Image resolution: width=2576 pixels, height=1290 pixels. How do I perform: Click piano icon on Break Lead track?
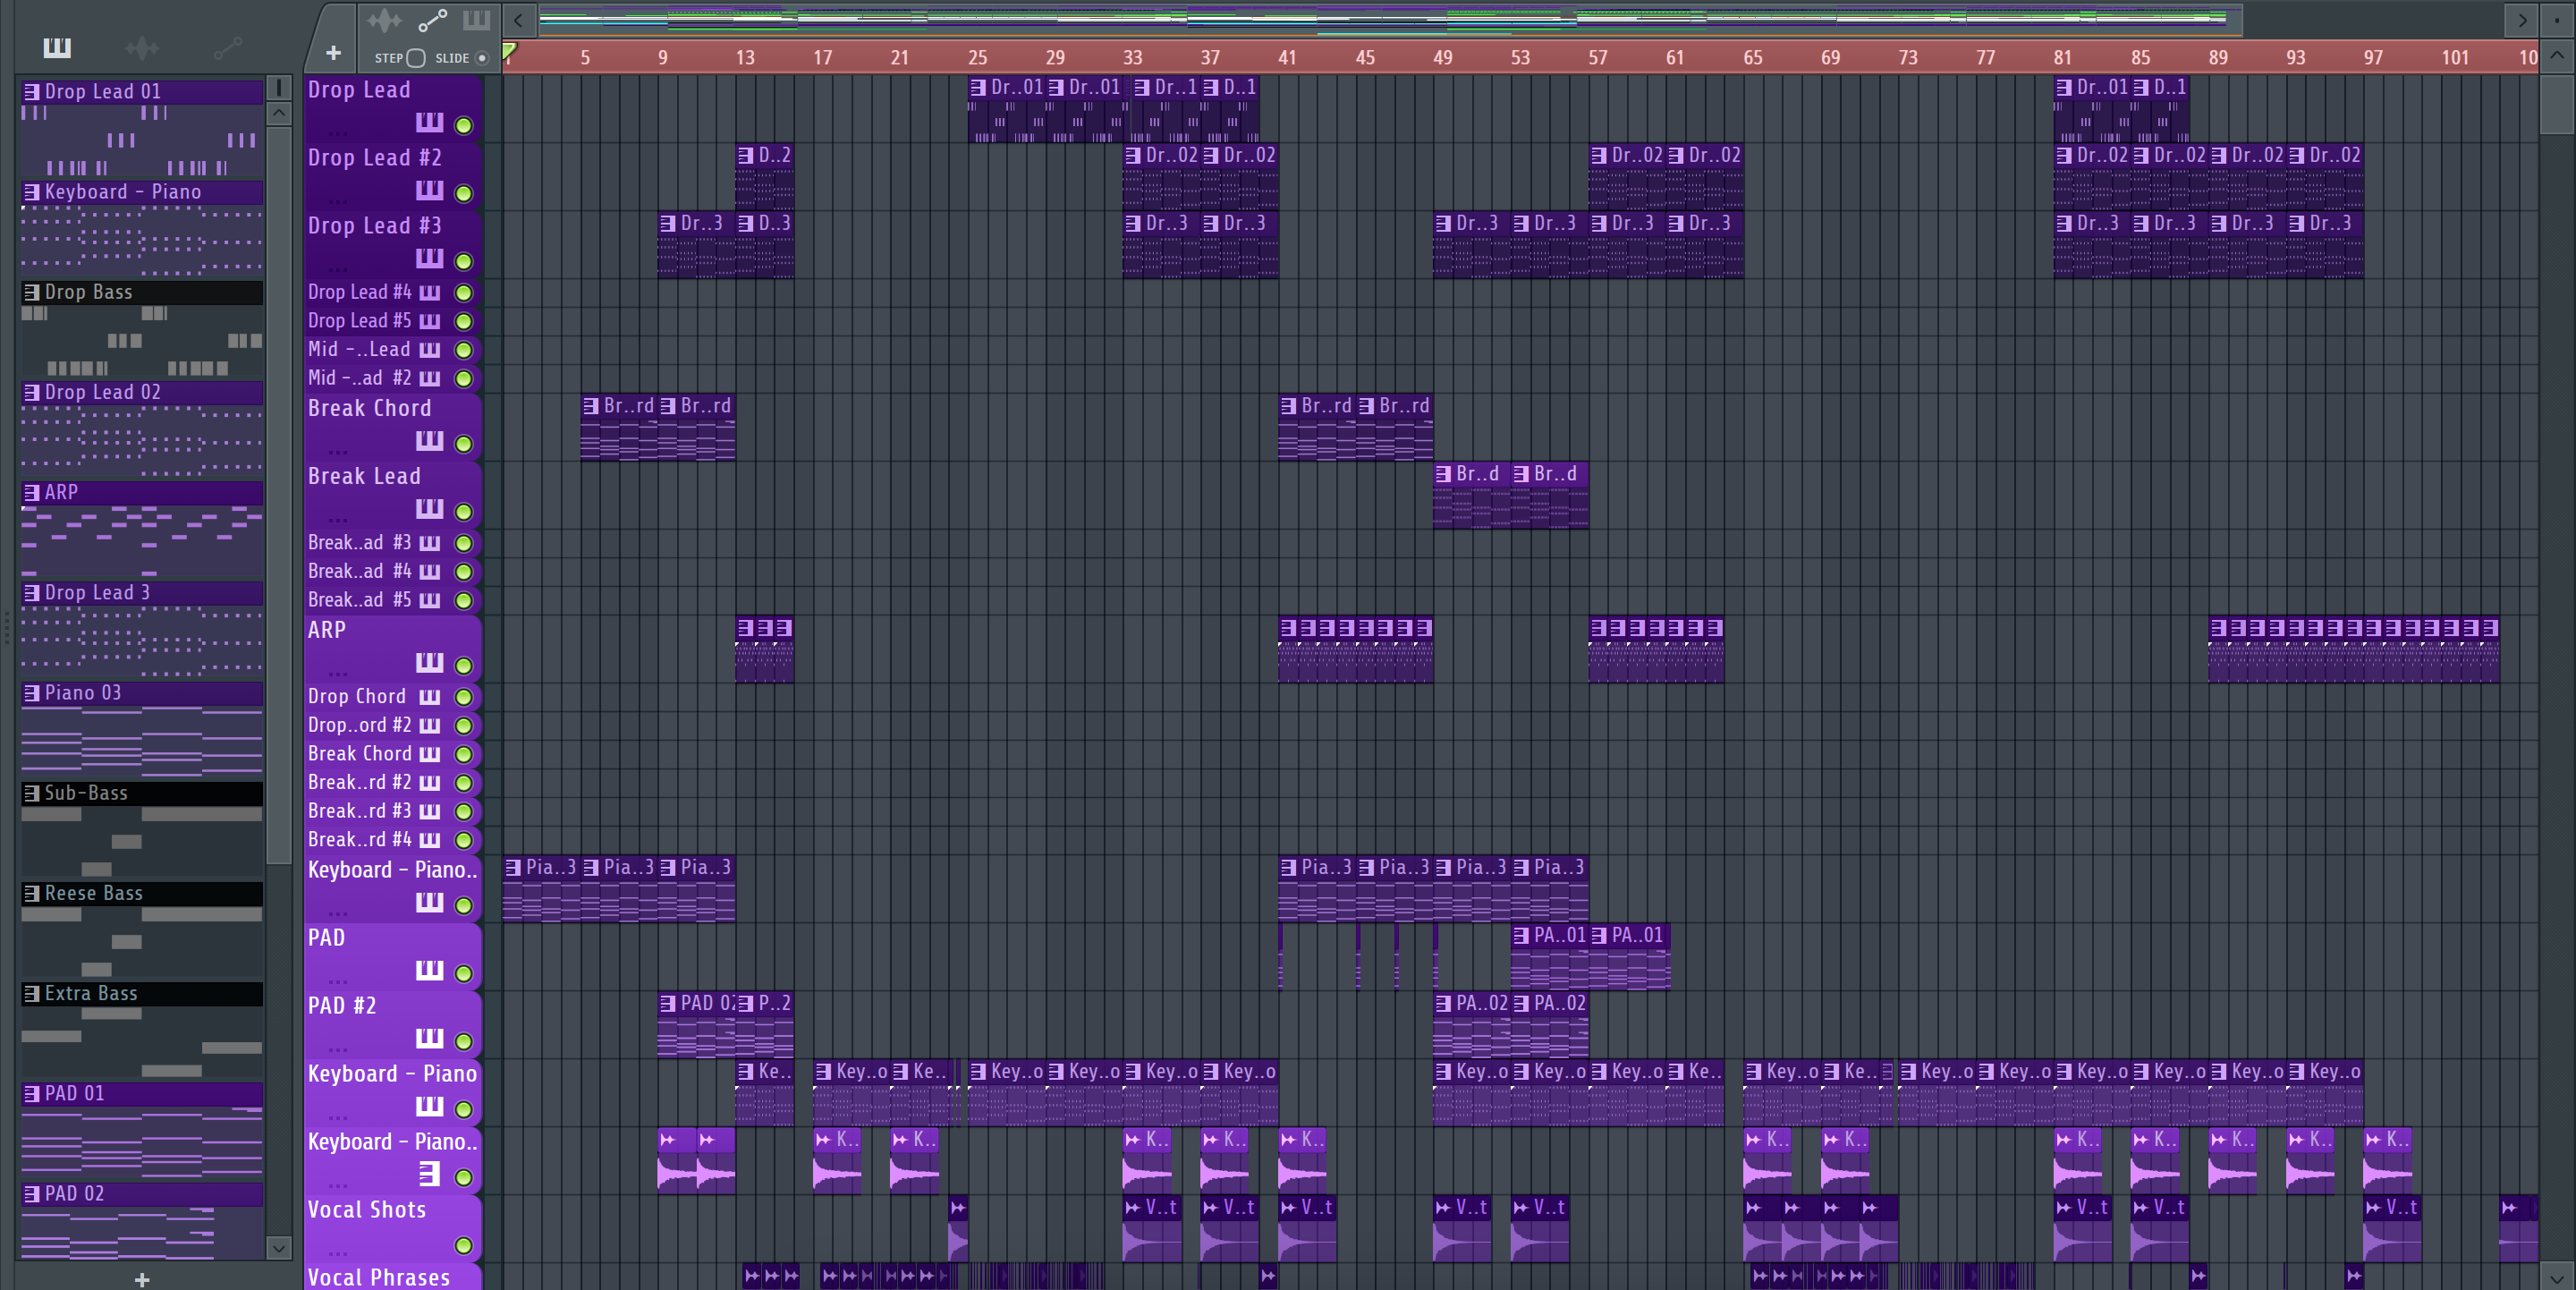point(429,509)
